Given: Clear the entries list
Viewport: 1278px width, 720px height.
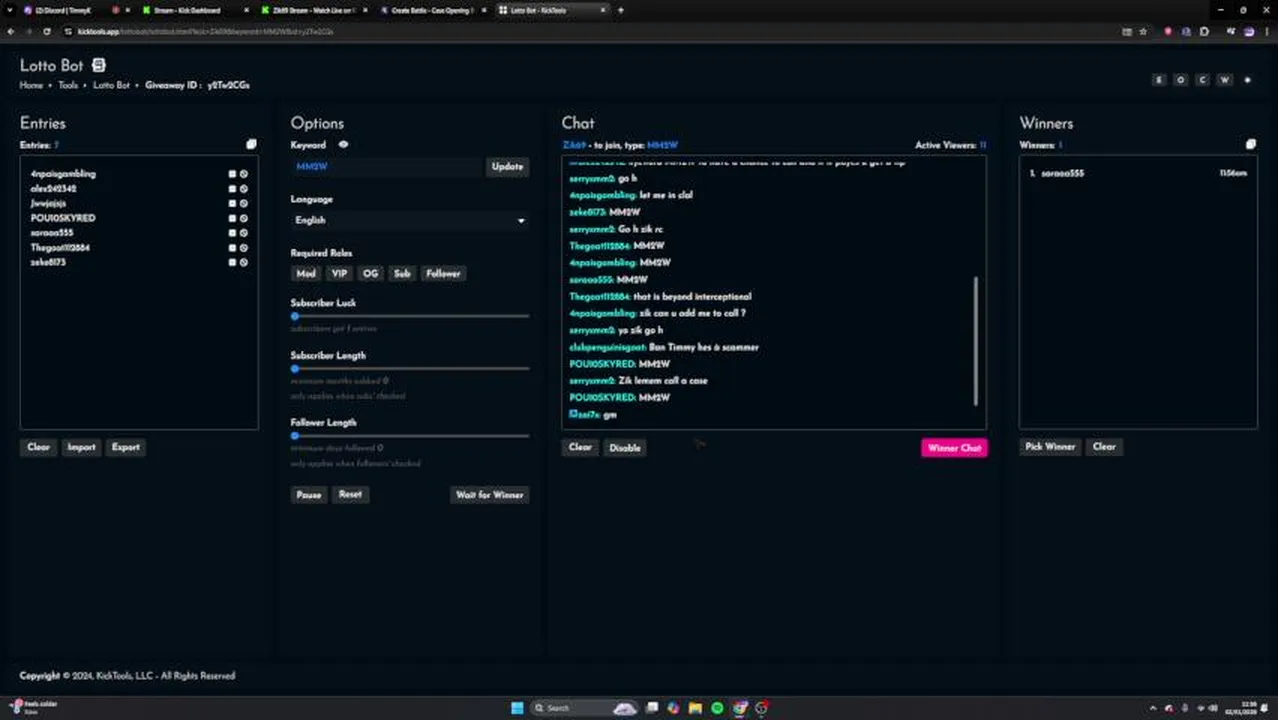Looking at the screenshot, I should click(x=38, y=447).
